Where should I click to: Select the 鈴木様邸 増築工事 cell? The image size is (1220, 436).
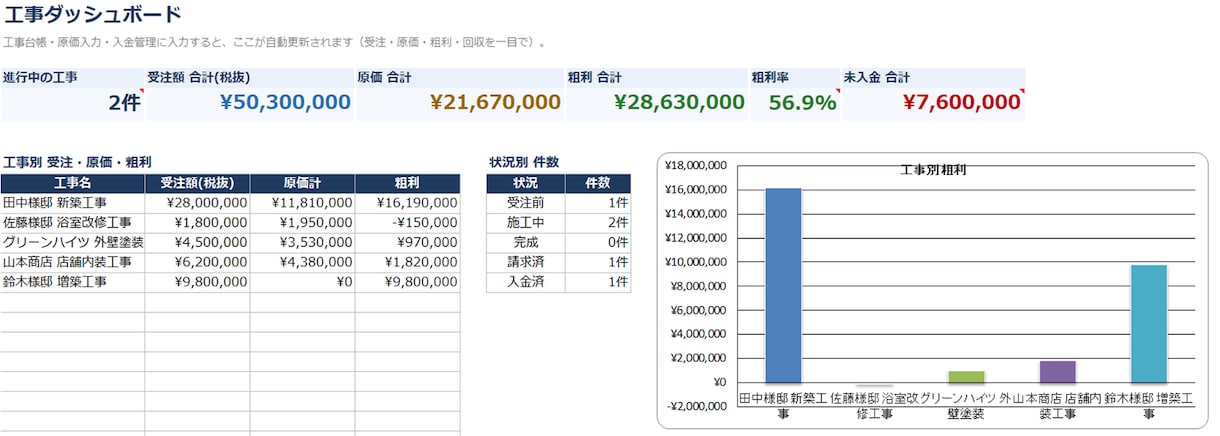pos(73,282)
